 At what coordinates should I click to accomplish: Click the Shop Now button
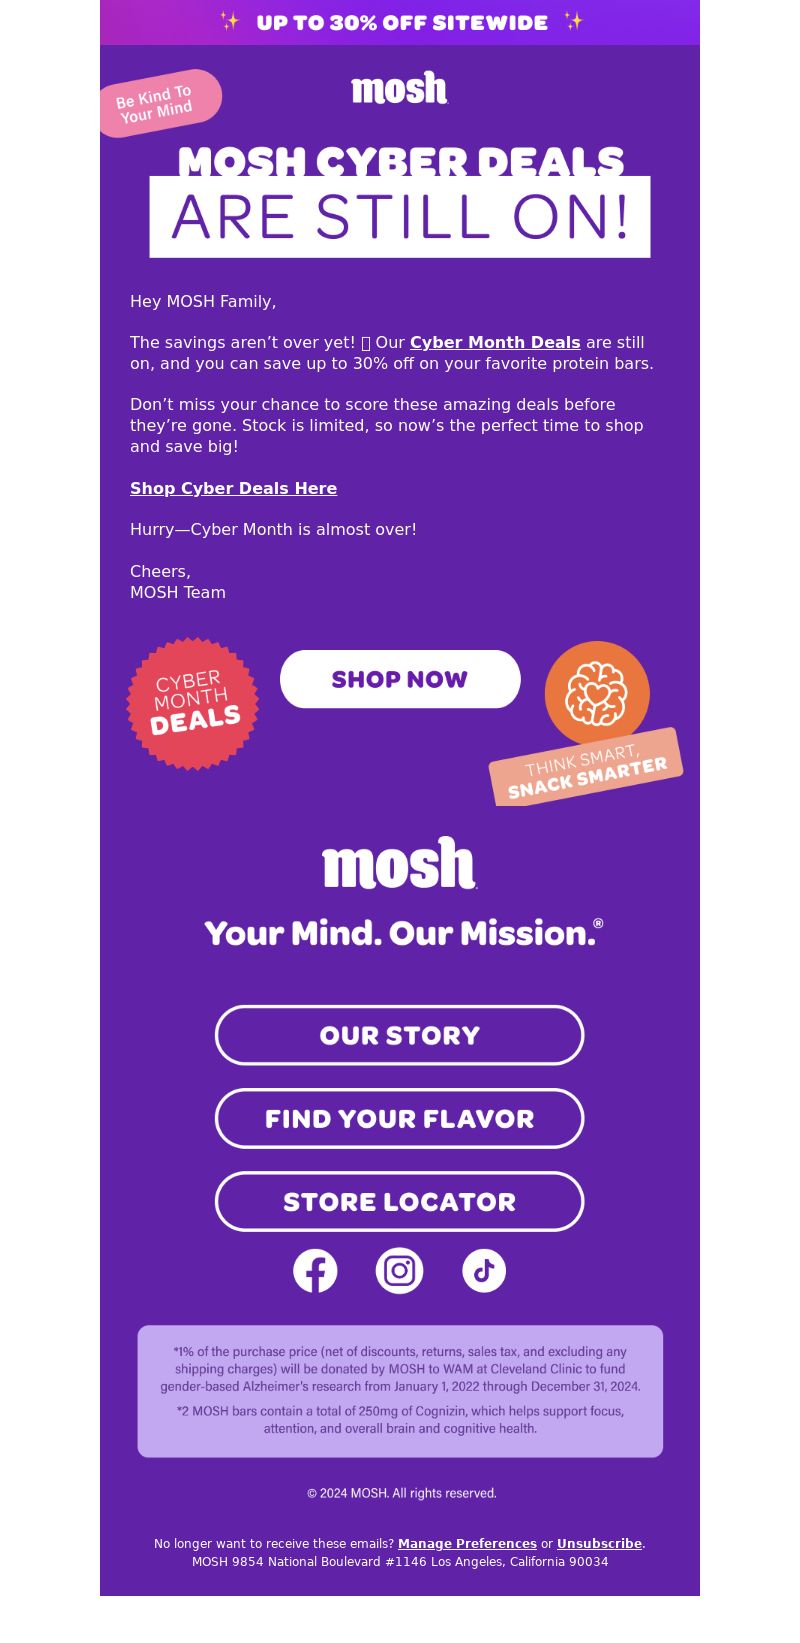400,679
